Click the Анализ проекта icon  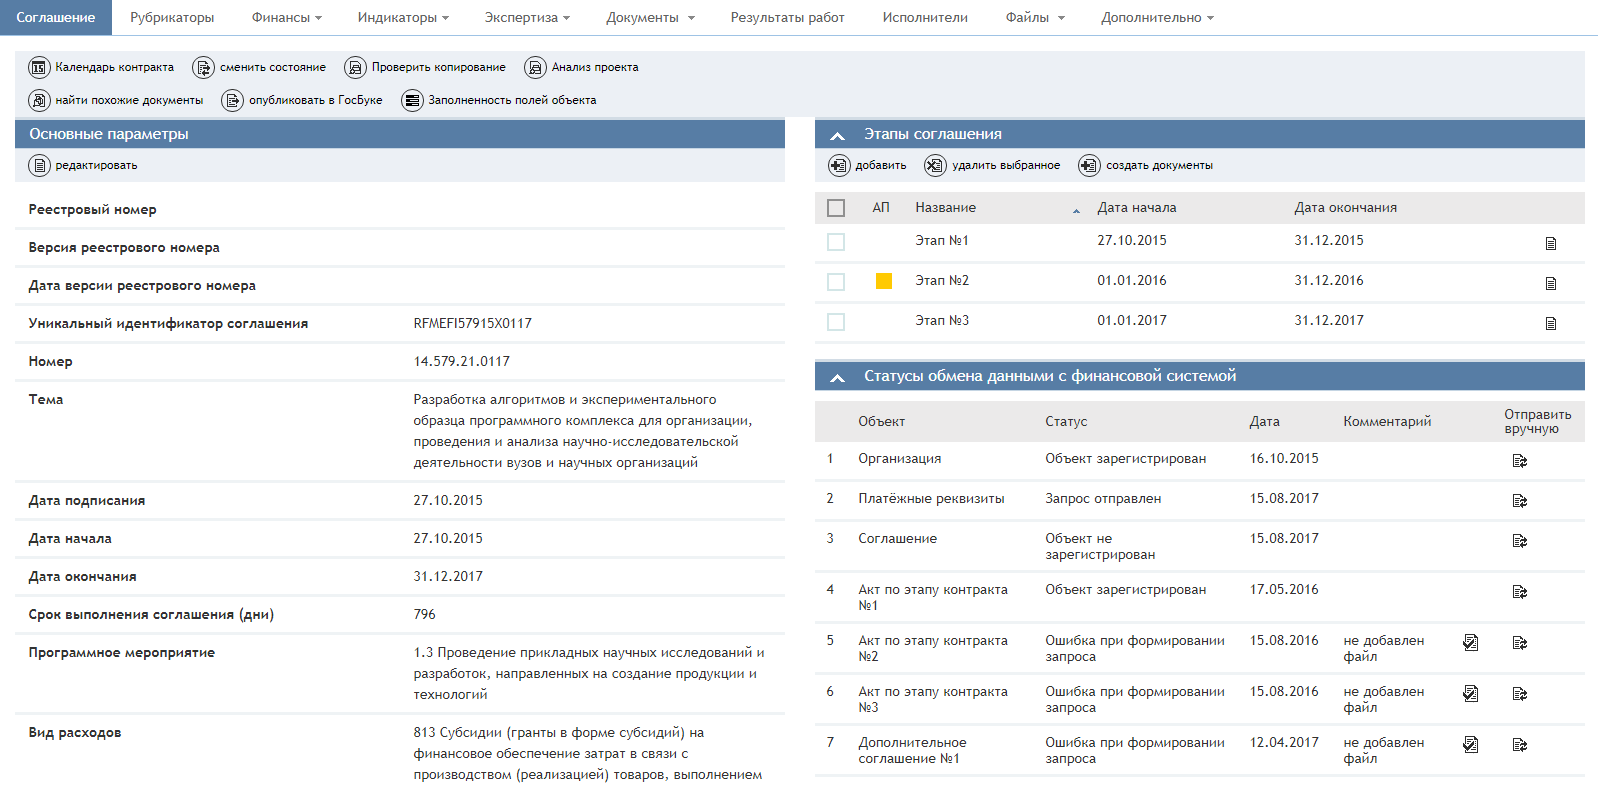[535, 68]
